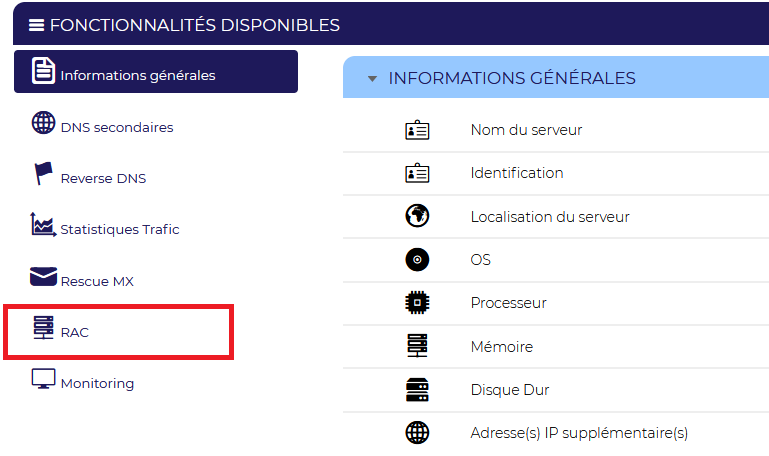Viewport: 769px width, 456px height.
Task: Select the Statistiques Trafic link
Action: click(120, 229)
